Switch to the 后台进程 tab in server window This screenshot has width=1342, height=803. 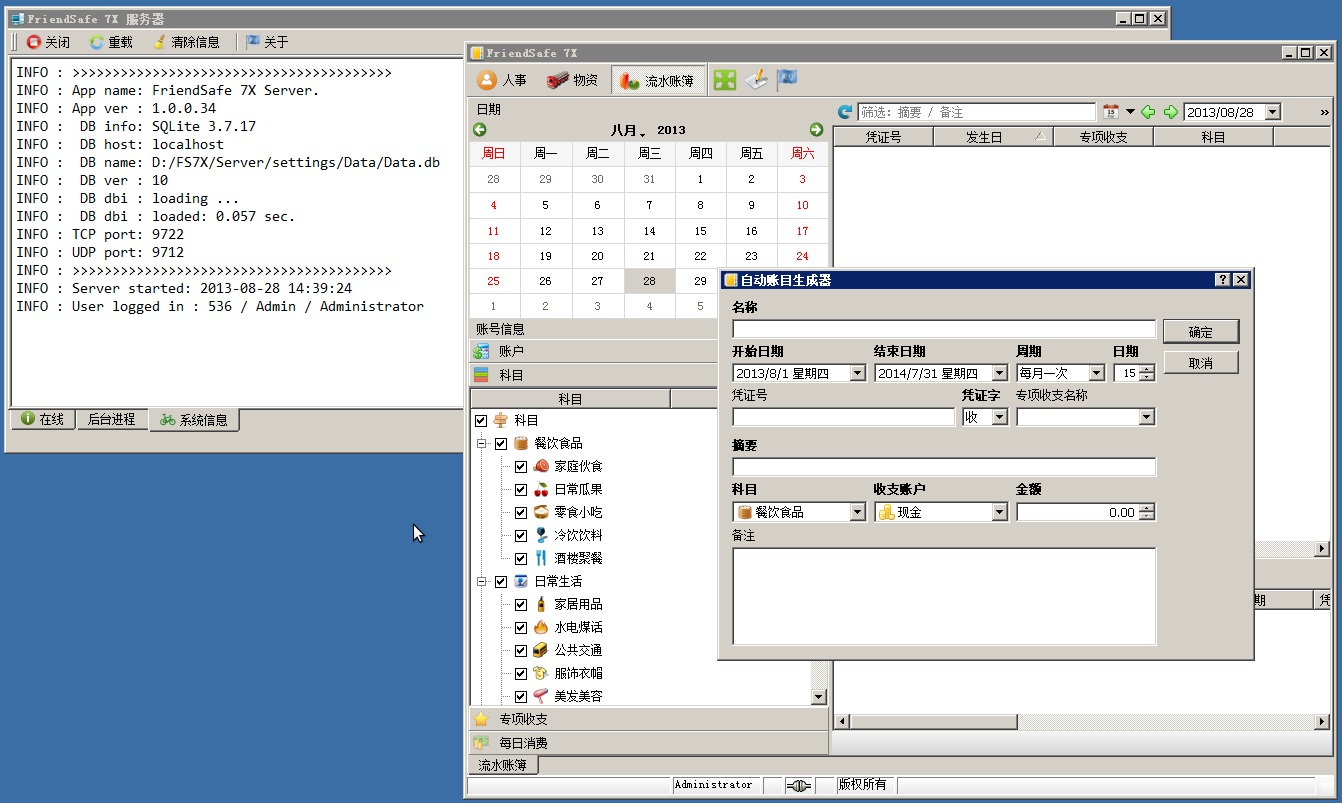pyautogui.click(x=110, y=420)
